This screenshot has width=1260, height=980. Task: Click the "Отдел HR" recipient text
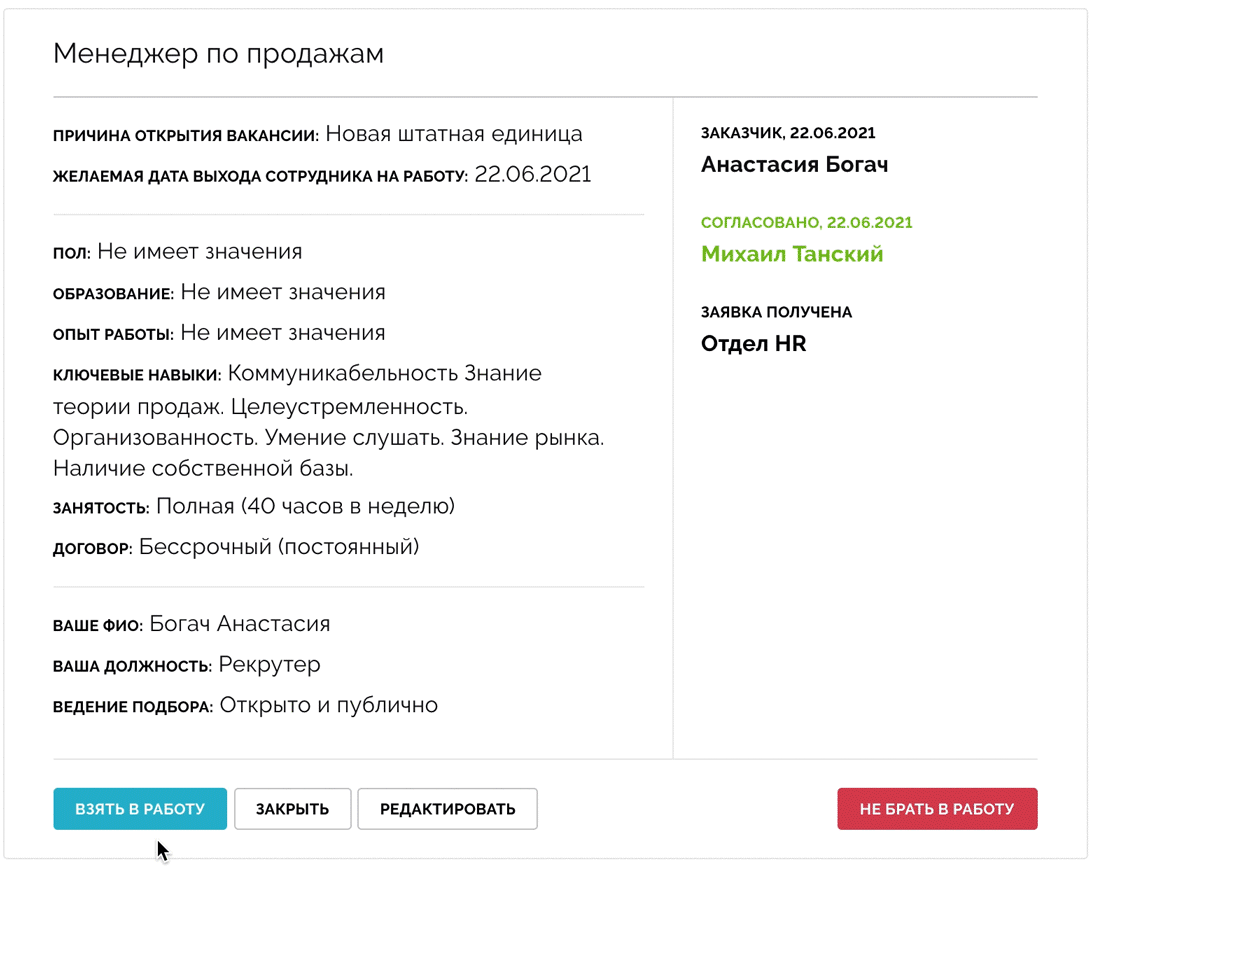(753, 344)
